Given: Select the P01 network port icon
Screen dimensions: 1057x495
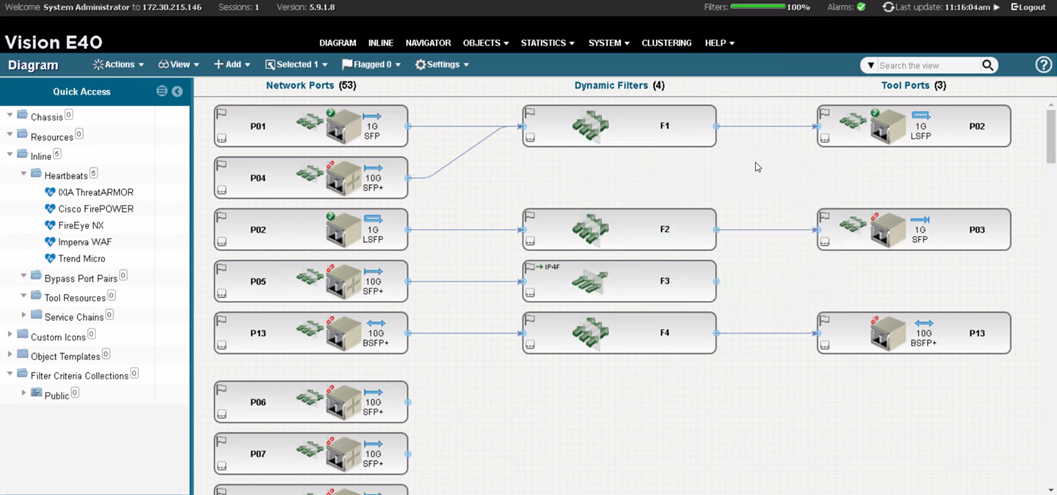Looking at the screenshot, I should click(x=343, y=126).
